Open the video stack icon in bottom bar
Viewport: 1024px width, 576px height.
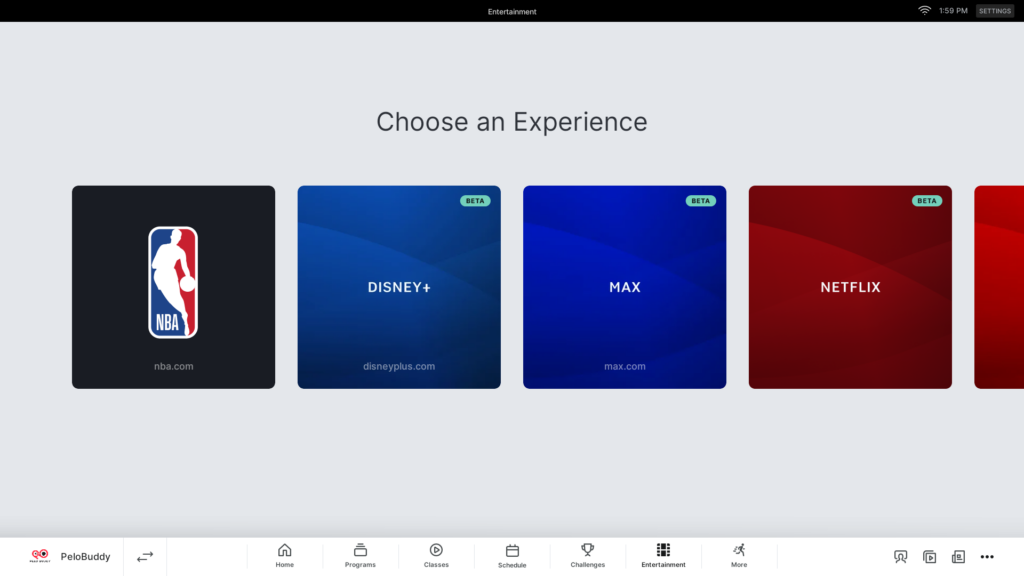pos(929,556)
